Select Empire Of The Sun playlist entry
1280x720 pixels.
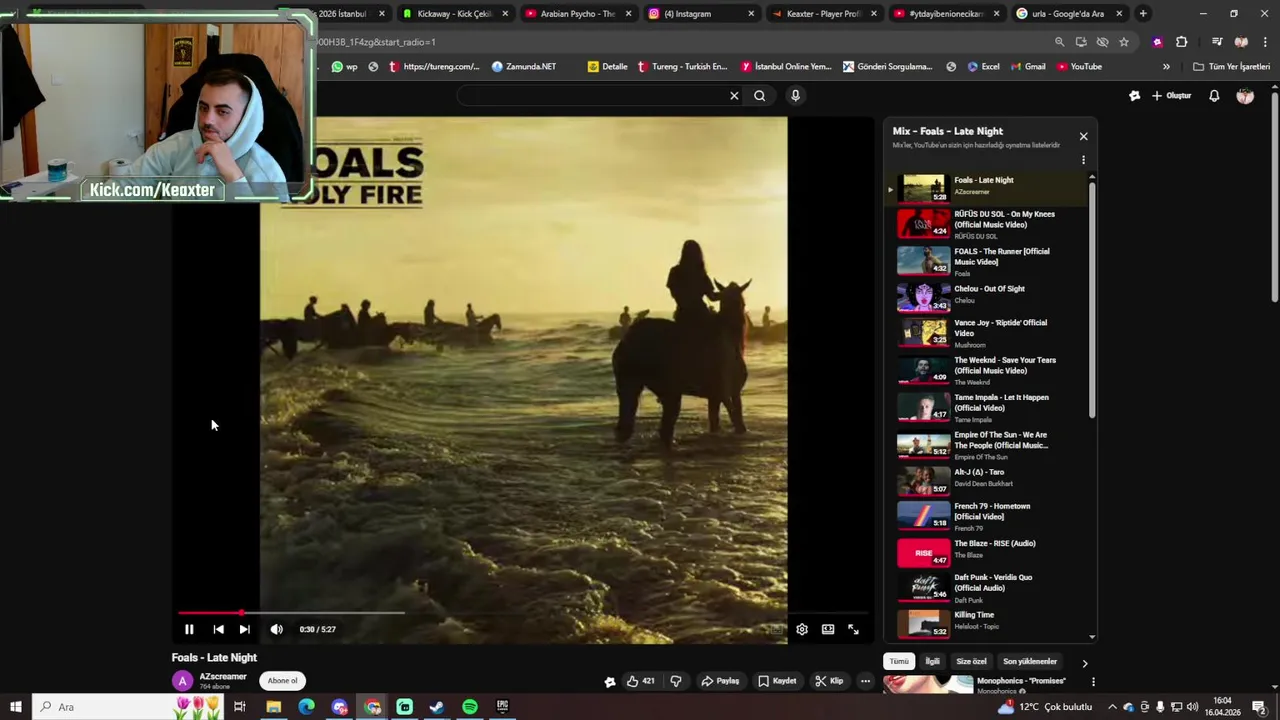(986, 445)
